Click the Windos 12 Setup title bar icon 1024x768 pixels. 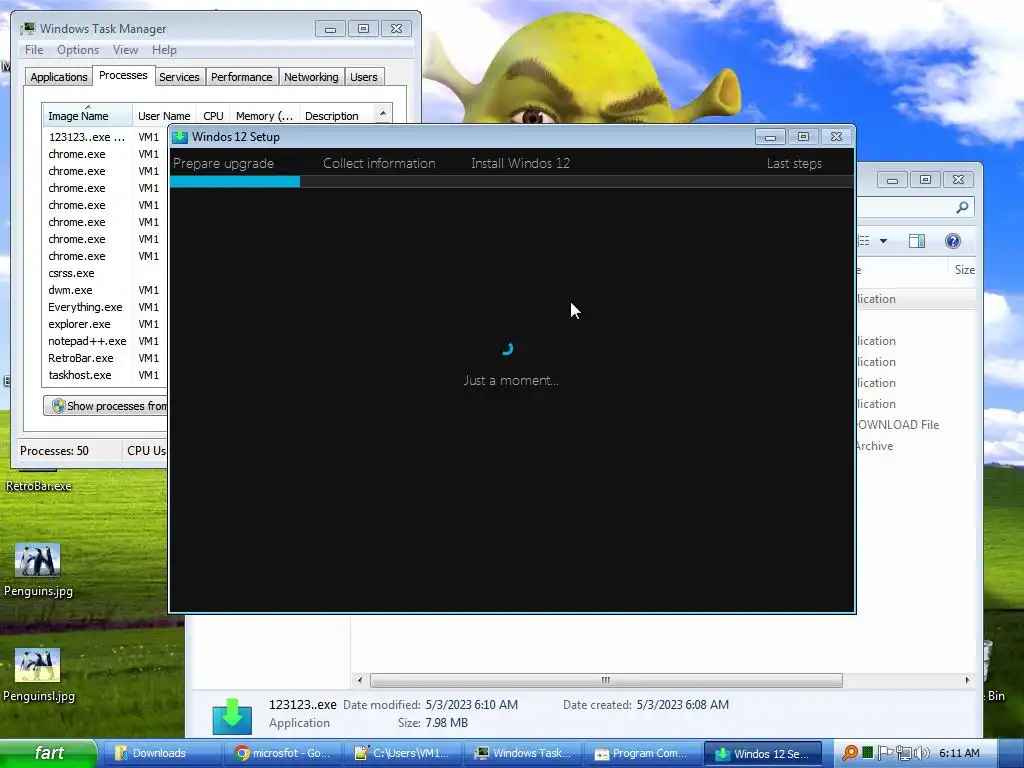click(x=180, y=136)
